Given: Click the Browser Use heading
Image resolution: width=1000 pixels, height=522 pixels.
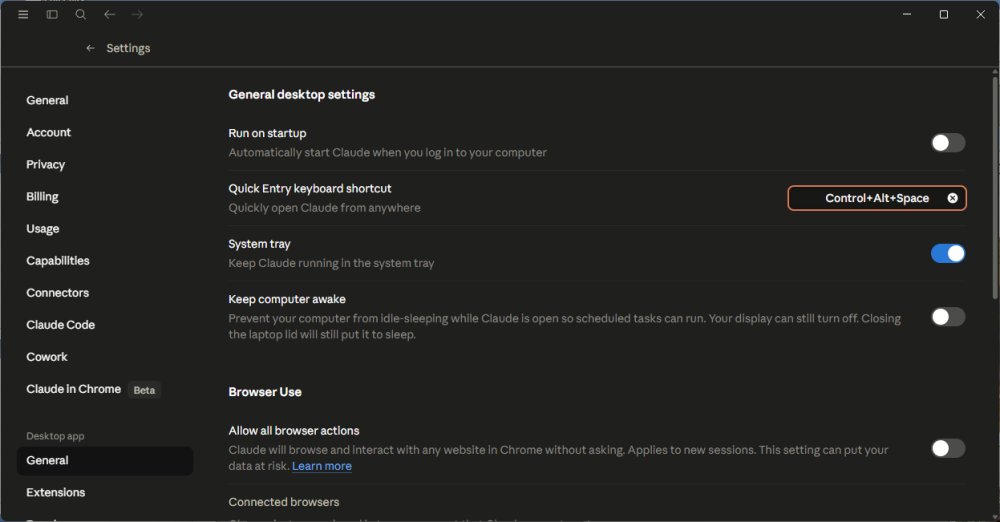Looking at the screenshot, I should click(x=265, y=392).
